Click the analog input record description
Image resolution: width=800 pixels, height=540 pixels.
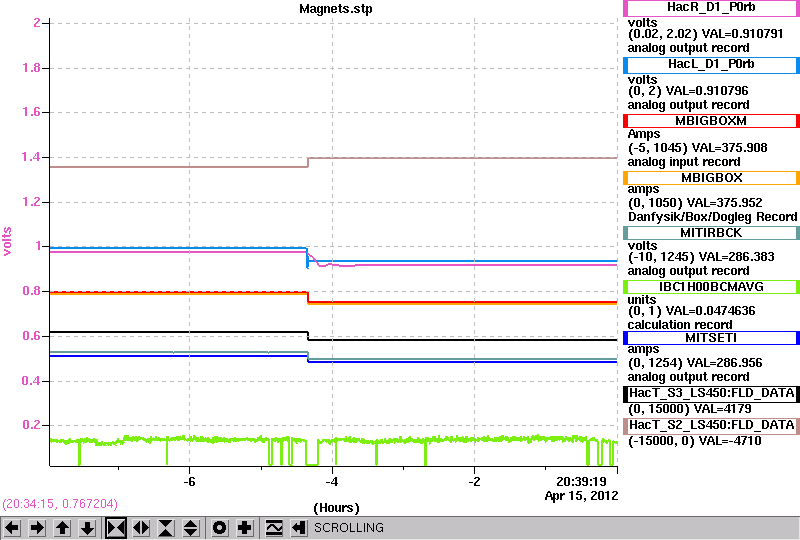tap(684, 162)
